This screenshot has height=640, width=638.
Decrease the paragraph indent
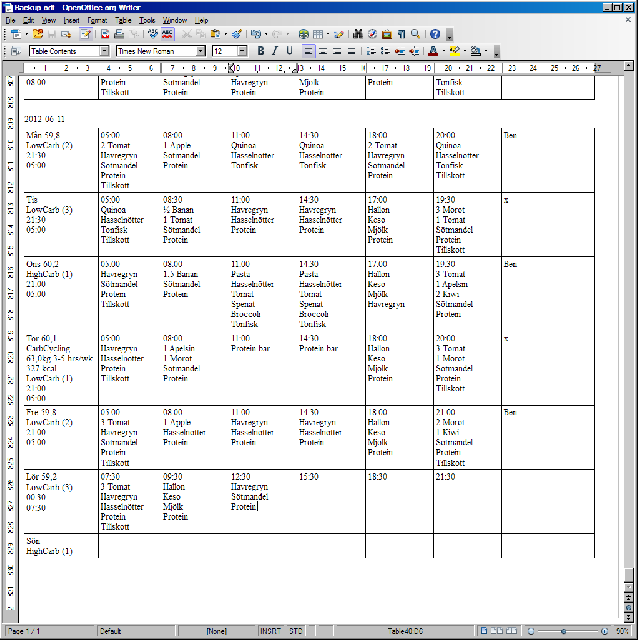point(400,51)
